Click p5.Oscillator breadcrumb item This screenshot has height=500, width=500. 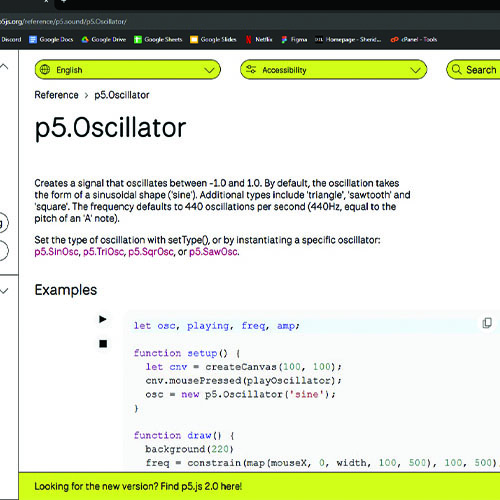[x=122, y=95]
